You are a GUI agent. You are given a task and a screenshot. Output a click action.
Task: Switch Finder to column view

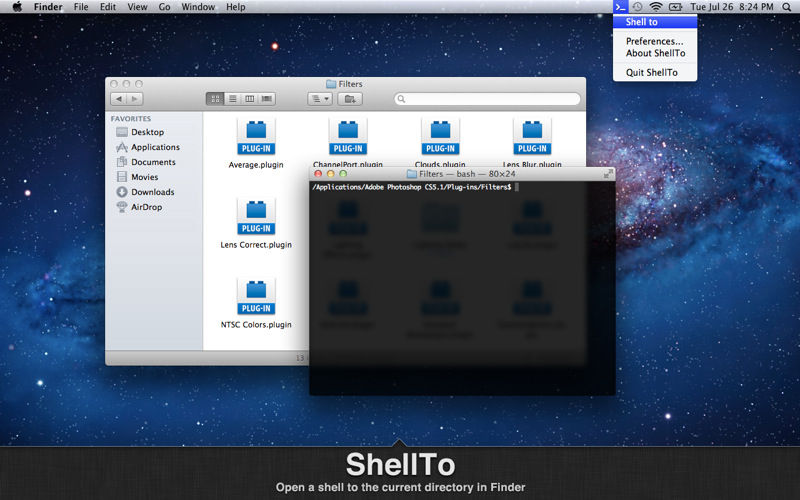pos(249,99)
